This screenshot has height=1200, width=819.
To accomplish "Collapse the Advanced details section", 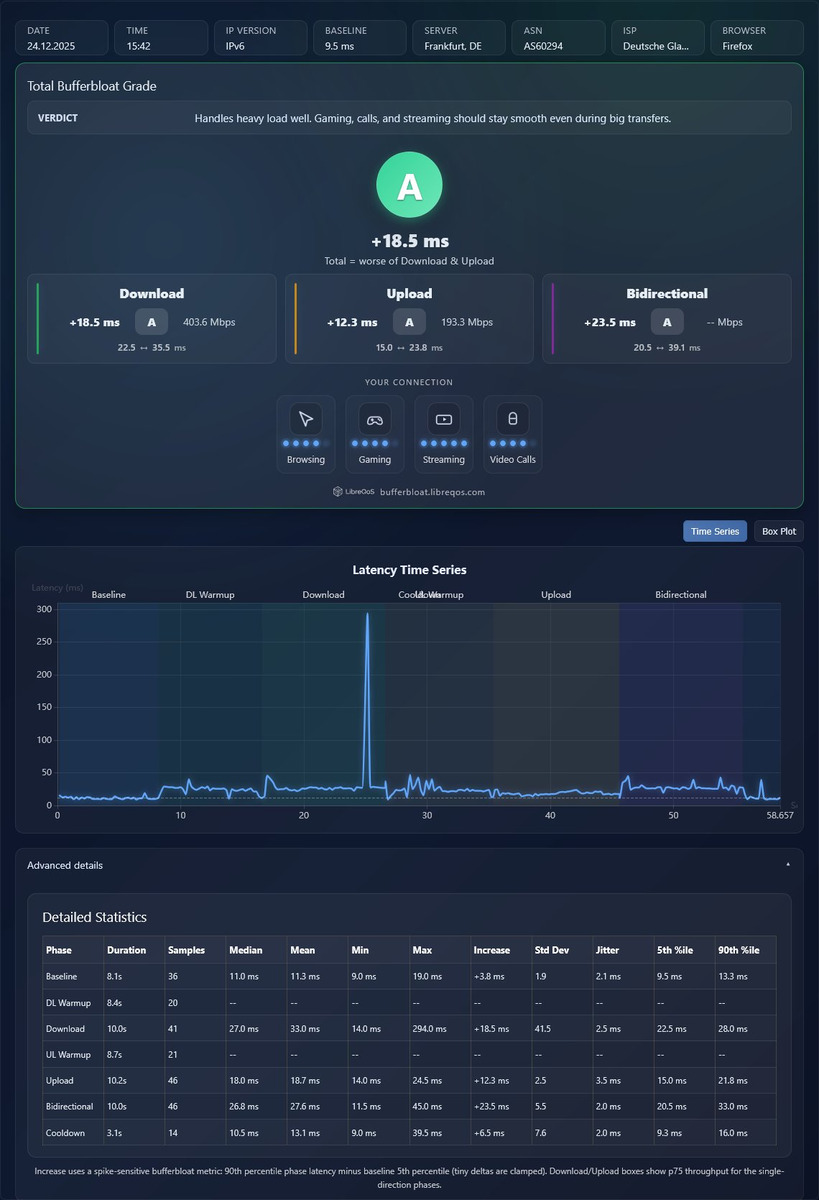I will click(x=409, y=865).
